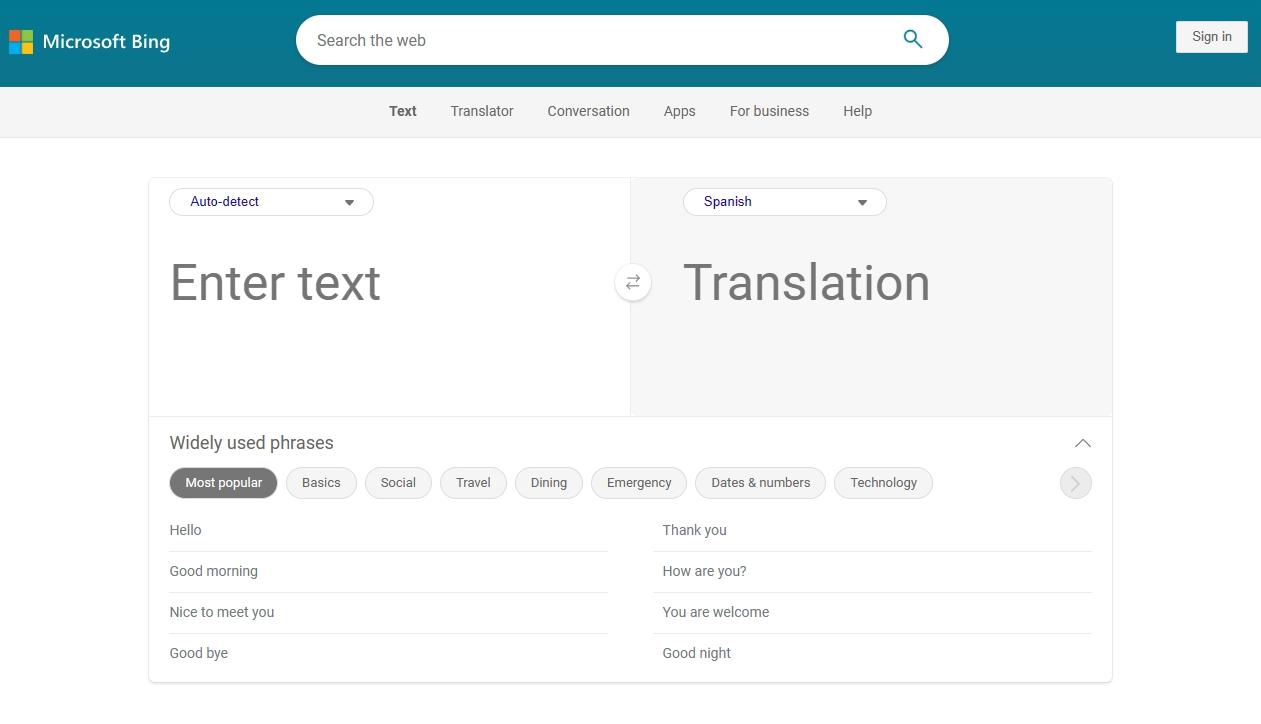Focus the Search the web box
Image resolution: width=1261 pixels, height=724 pixels.
tap(600, 40)
